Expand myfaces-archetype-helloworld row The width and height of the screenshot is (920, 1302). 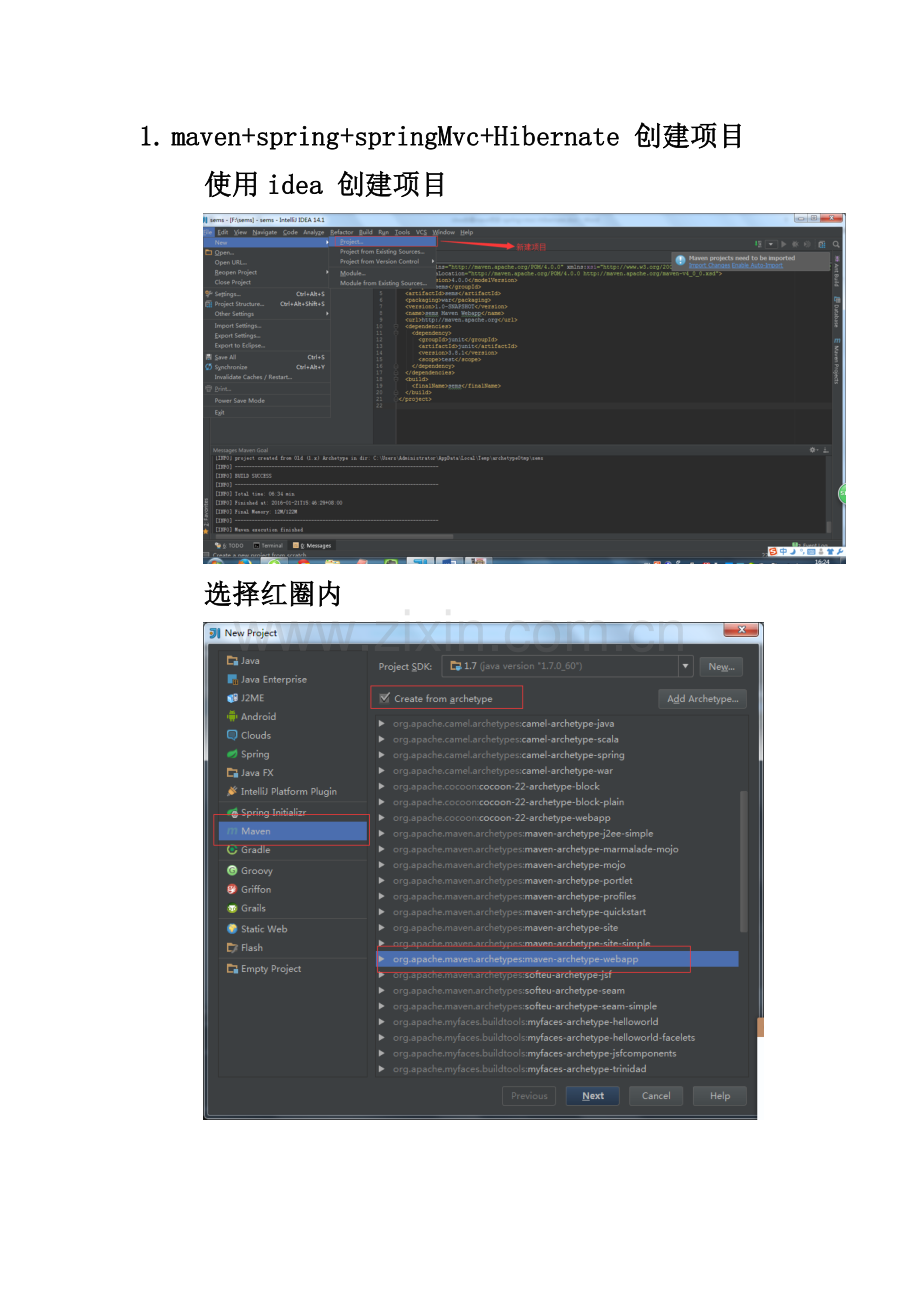[382, 1022]
